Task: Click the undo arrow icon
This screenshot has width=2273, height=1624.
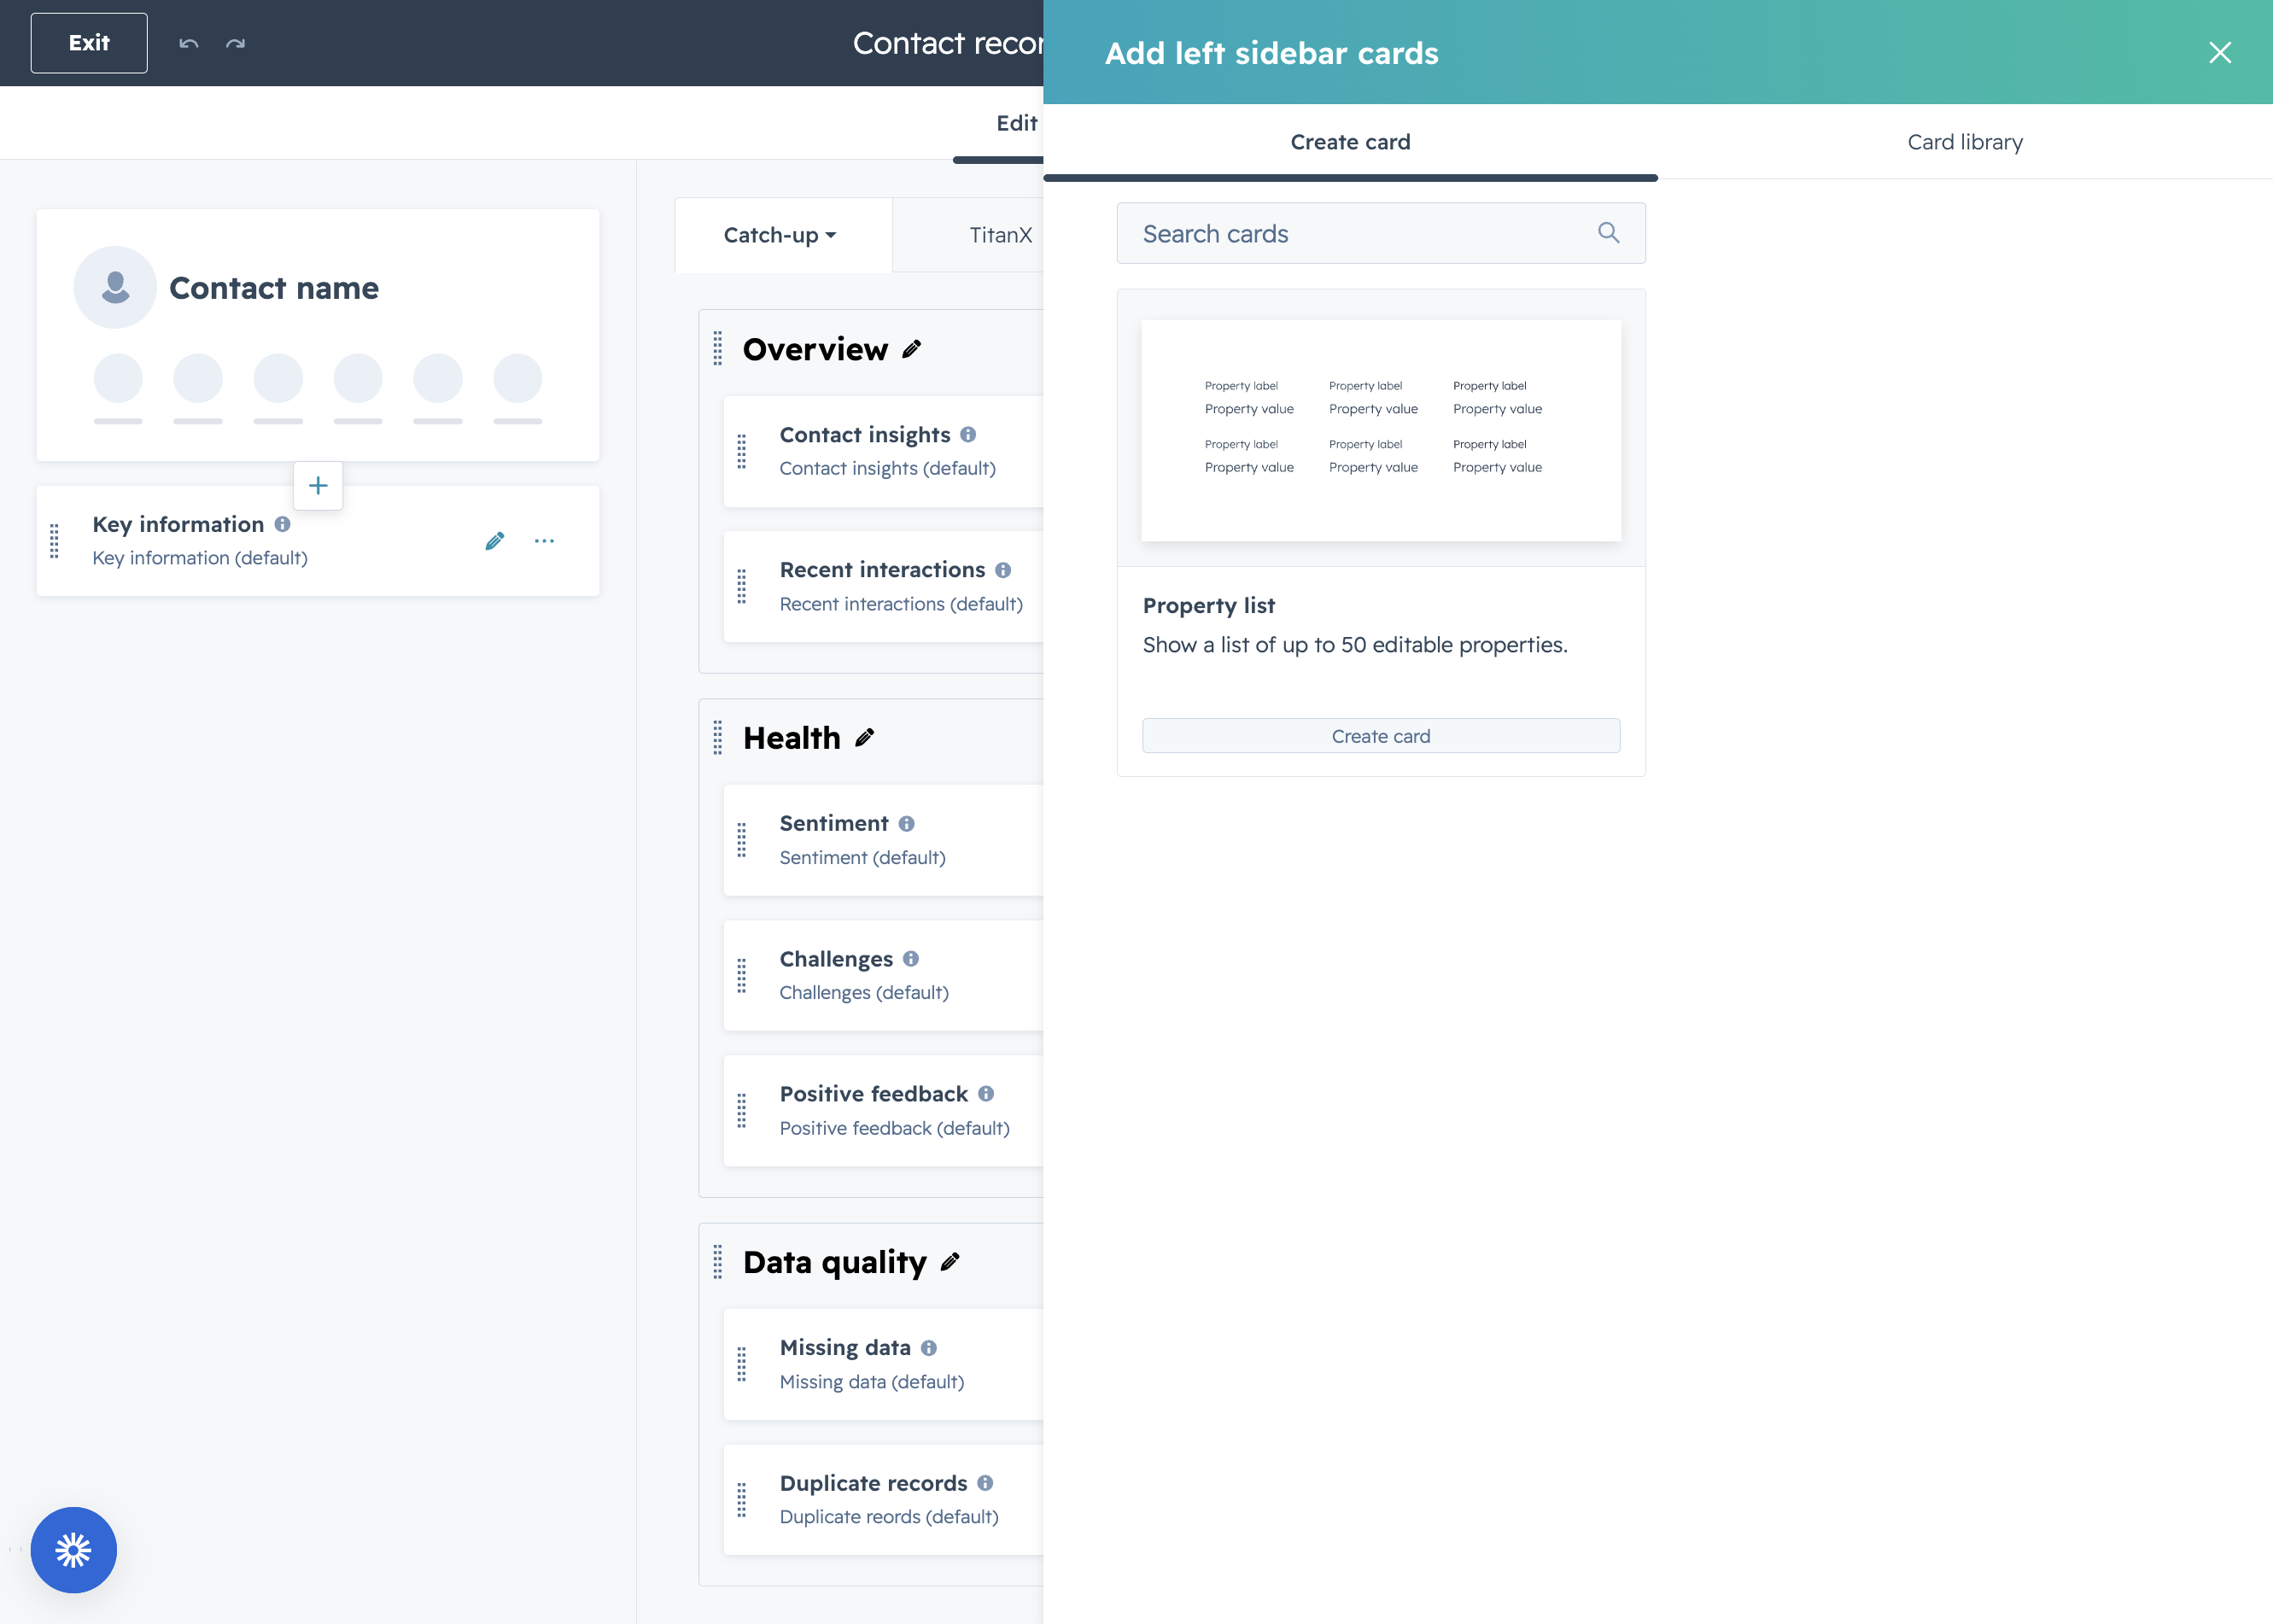Action: [188, 43]
